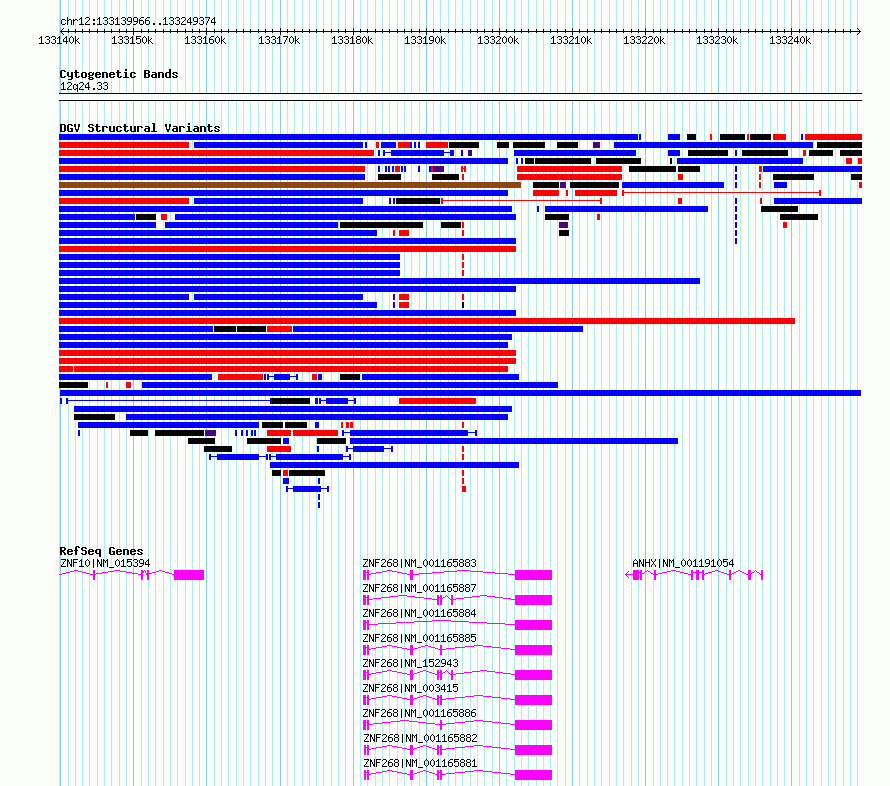890x786 pixels.
Task: Click the 133190k ruler tick label
Action: pyautogui.click(x=425, y=40)
